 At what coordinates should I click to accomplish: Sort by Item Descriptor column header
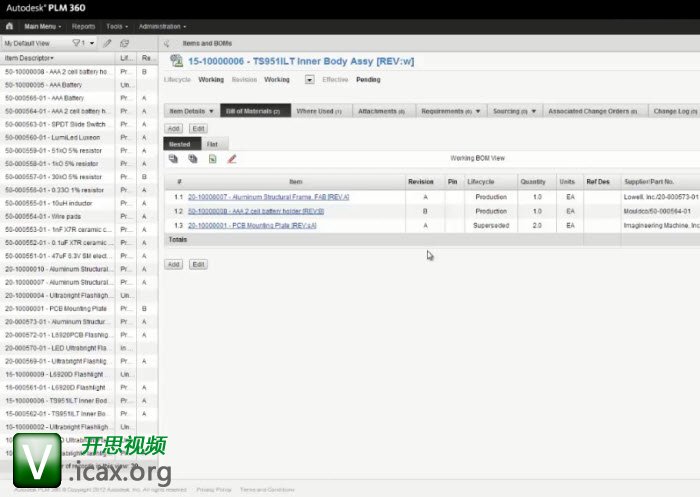point(29,58)
